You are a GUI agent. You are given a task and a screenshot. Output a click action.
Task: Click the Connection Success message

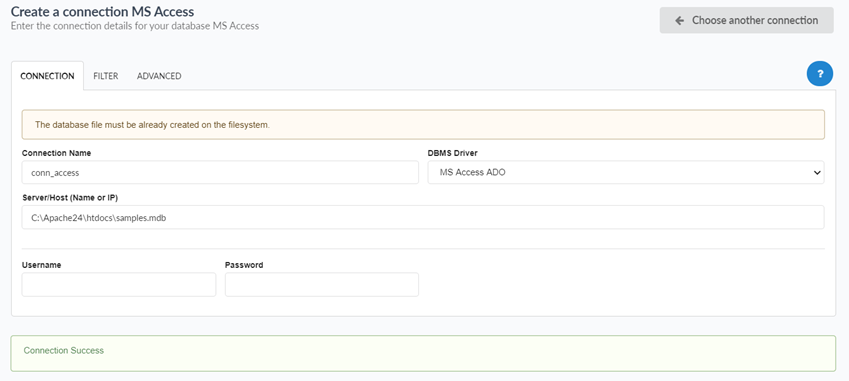(423, 353)
